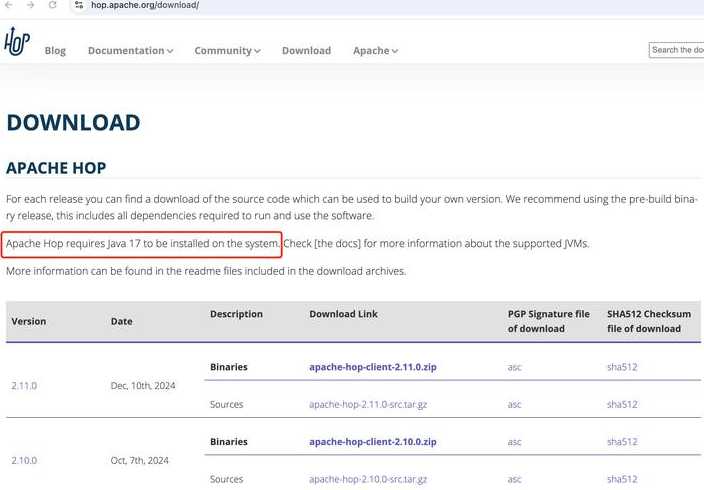Click the DOWNLOAD page heading

point(73,123)
